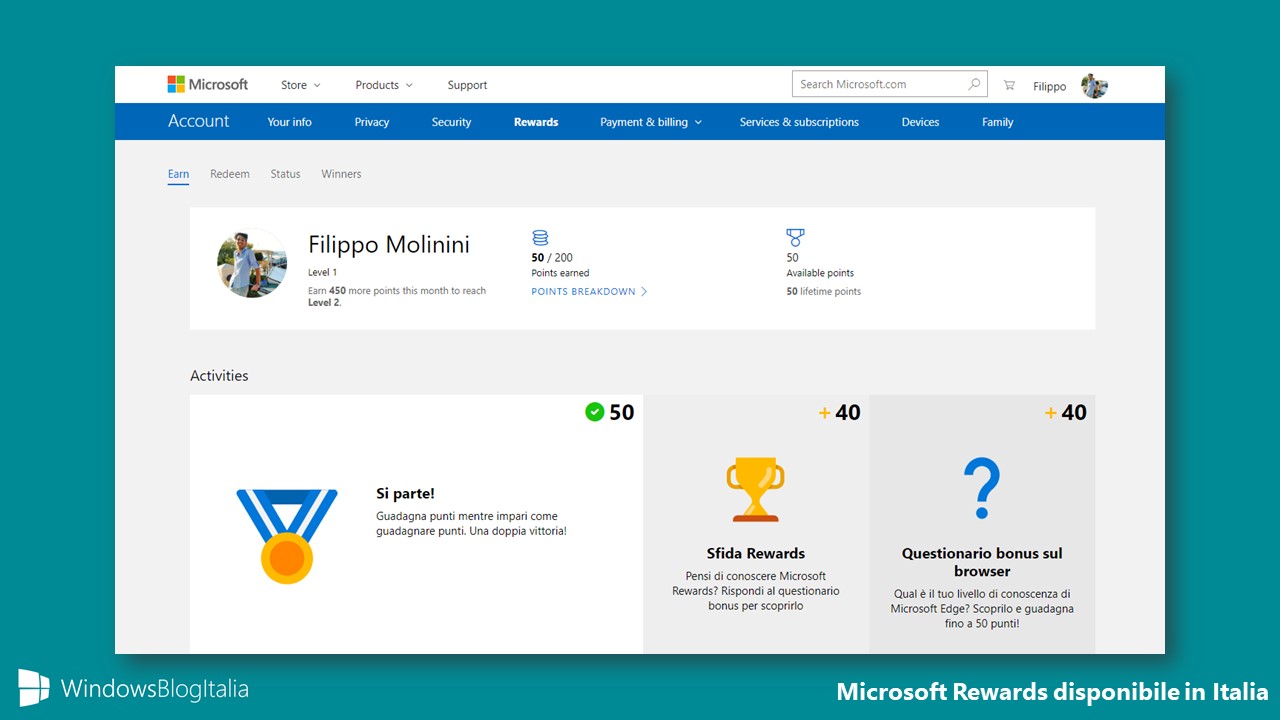Click the '50 / 200' points earned value
The height and width of the screenshot is (720, 1280).
pyautogui.click(x=552, y=258)
